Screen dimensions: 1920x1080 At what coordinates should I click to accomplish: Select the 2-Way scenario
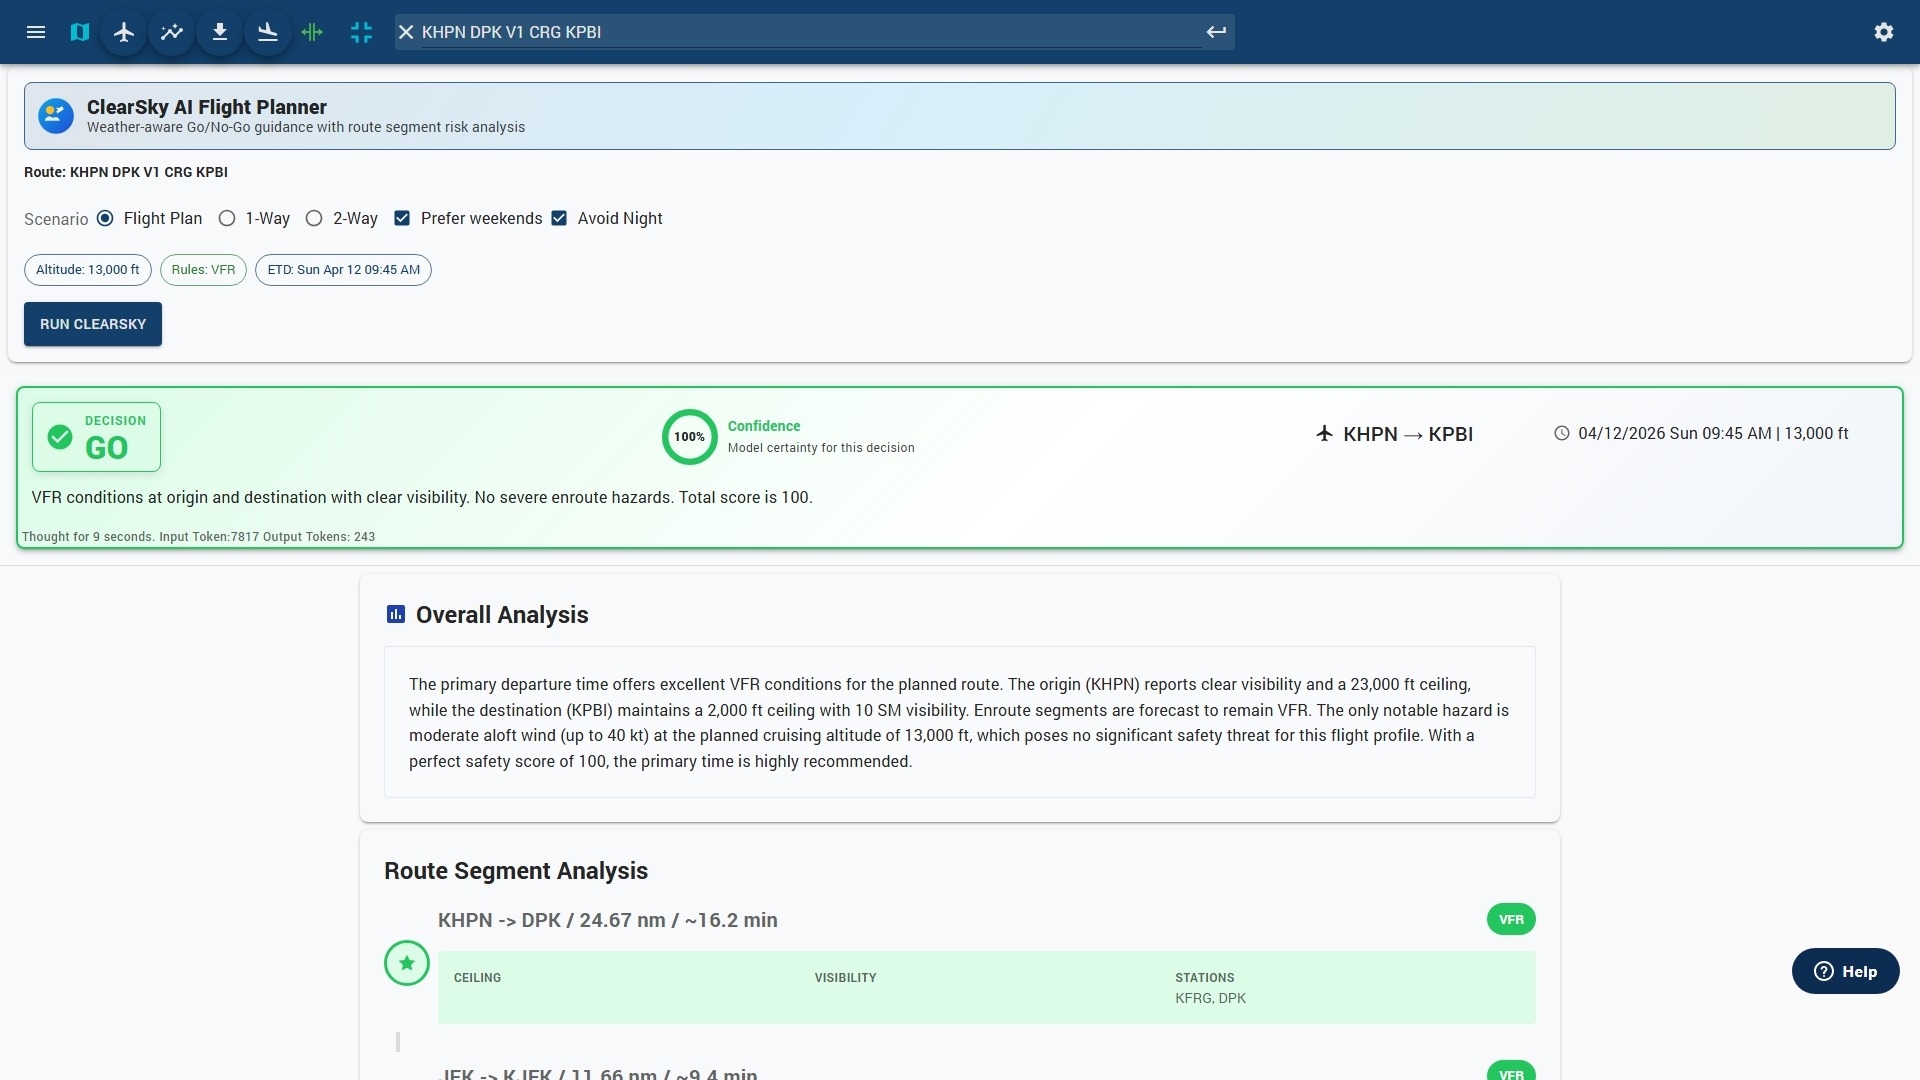pyautogui.click(x=314, y=218)
